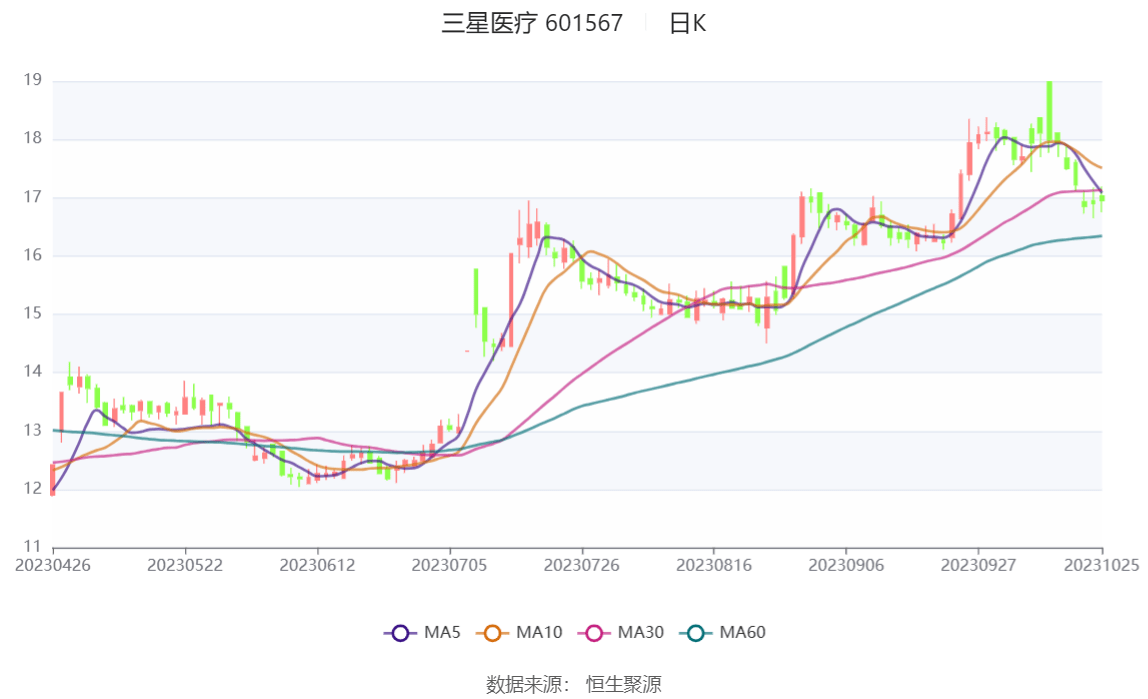Hide the MA10 series via its text label
The width and height of the screenshot is (1148, 699).
click(540, 633)
